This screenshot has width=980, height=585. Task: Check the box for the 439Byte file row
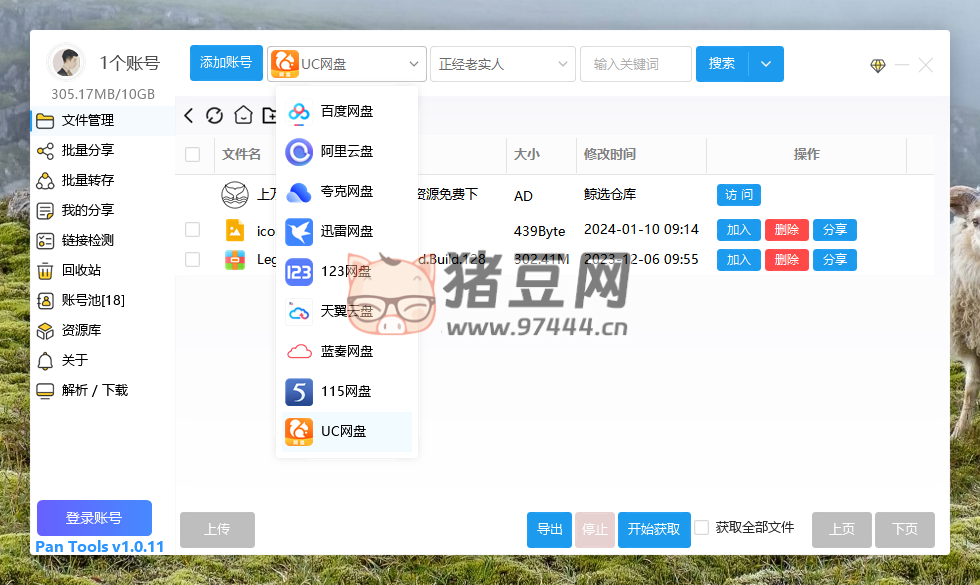tap(193, 230)
